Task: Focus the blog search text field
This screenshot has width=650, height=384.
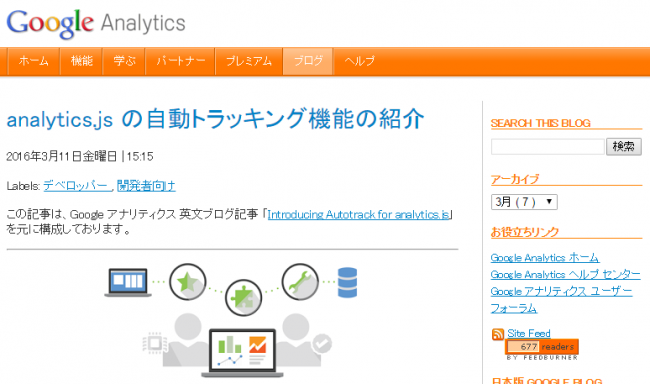Action: [x=548, y=146]
